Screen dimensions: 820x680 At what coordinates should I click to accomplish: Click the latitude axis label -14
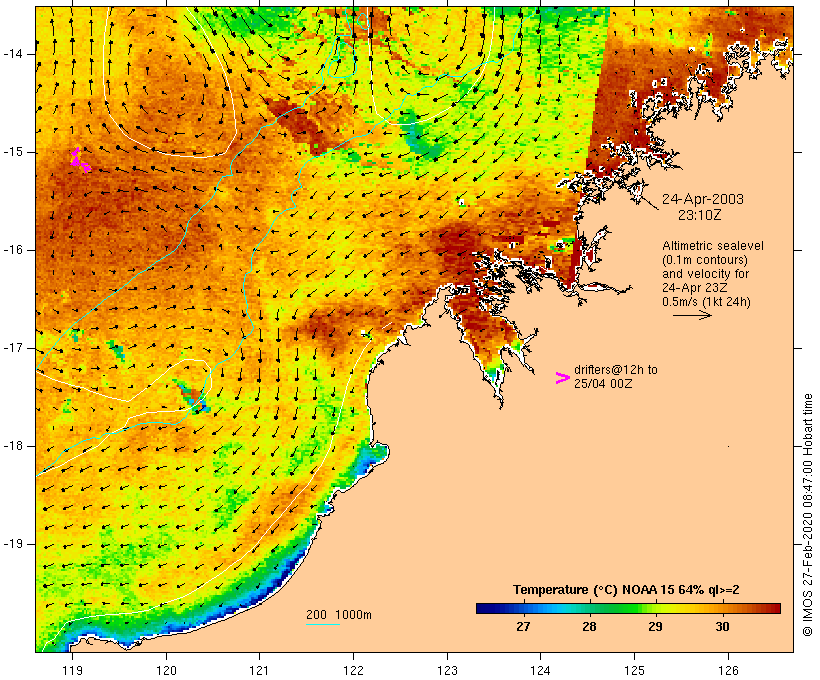tap(13, 54)
